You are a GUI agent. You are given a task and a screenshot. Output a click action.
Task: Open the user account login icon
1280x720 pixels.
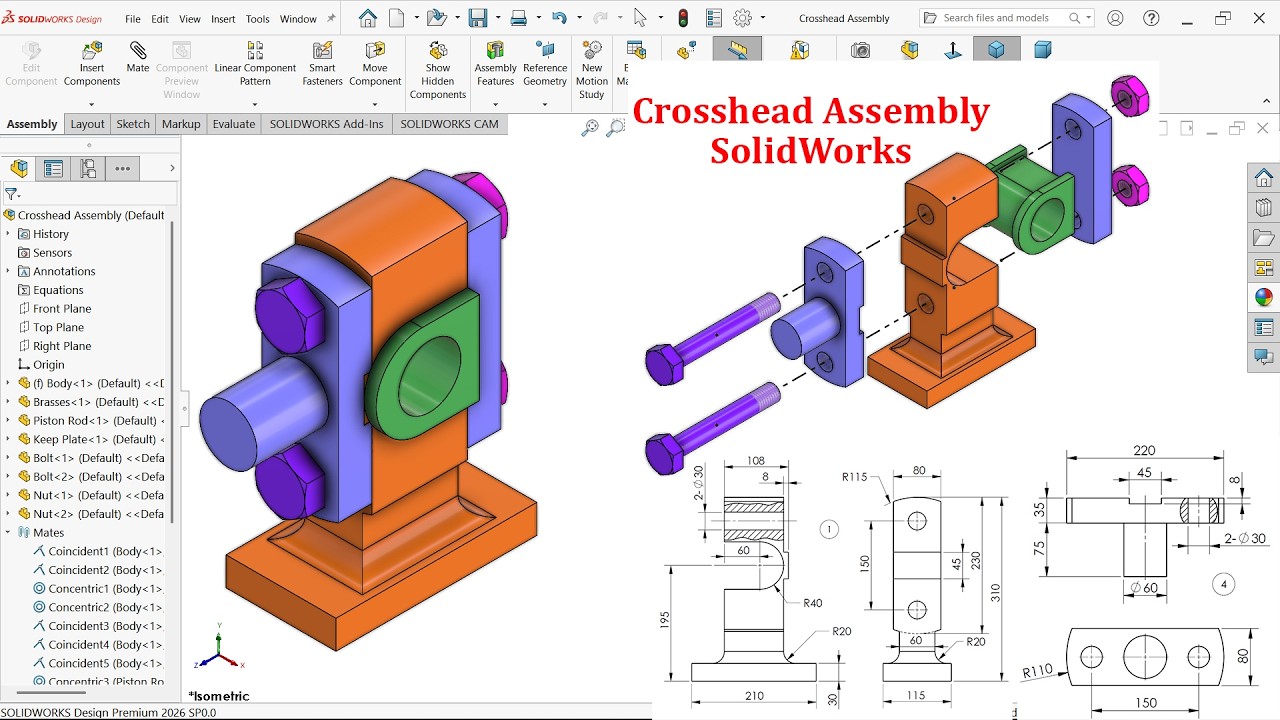pos(1115,18)
